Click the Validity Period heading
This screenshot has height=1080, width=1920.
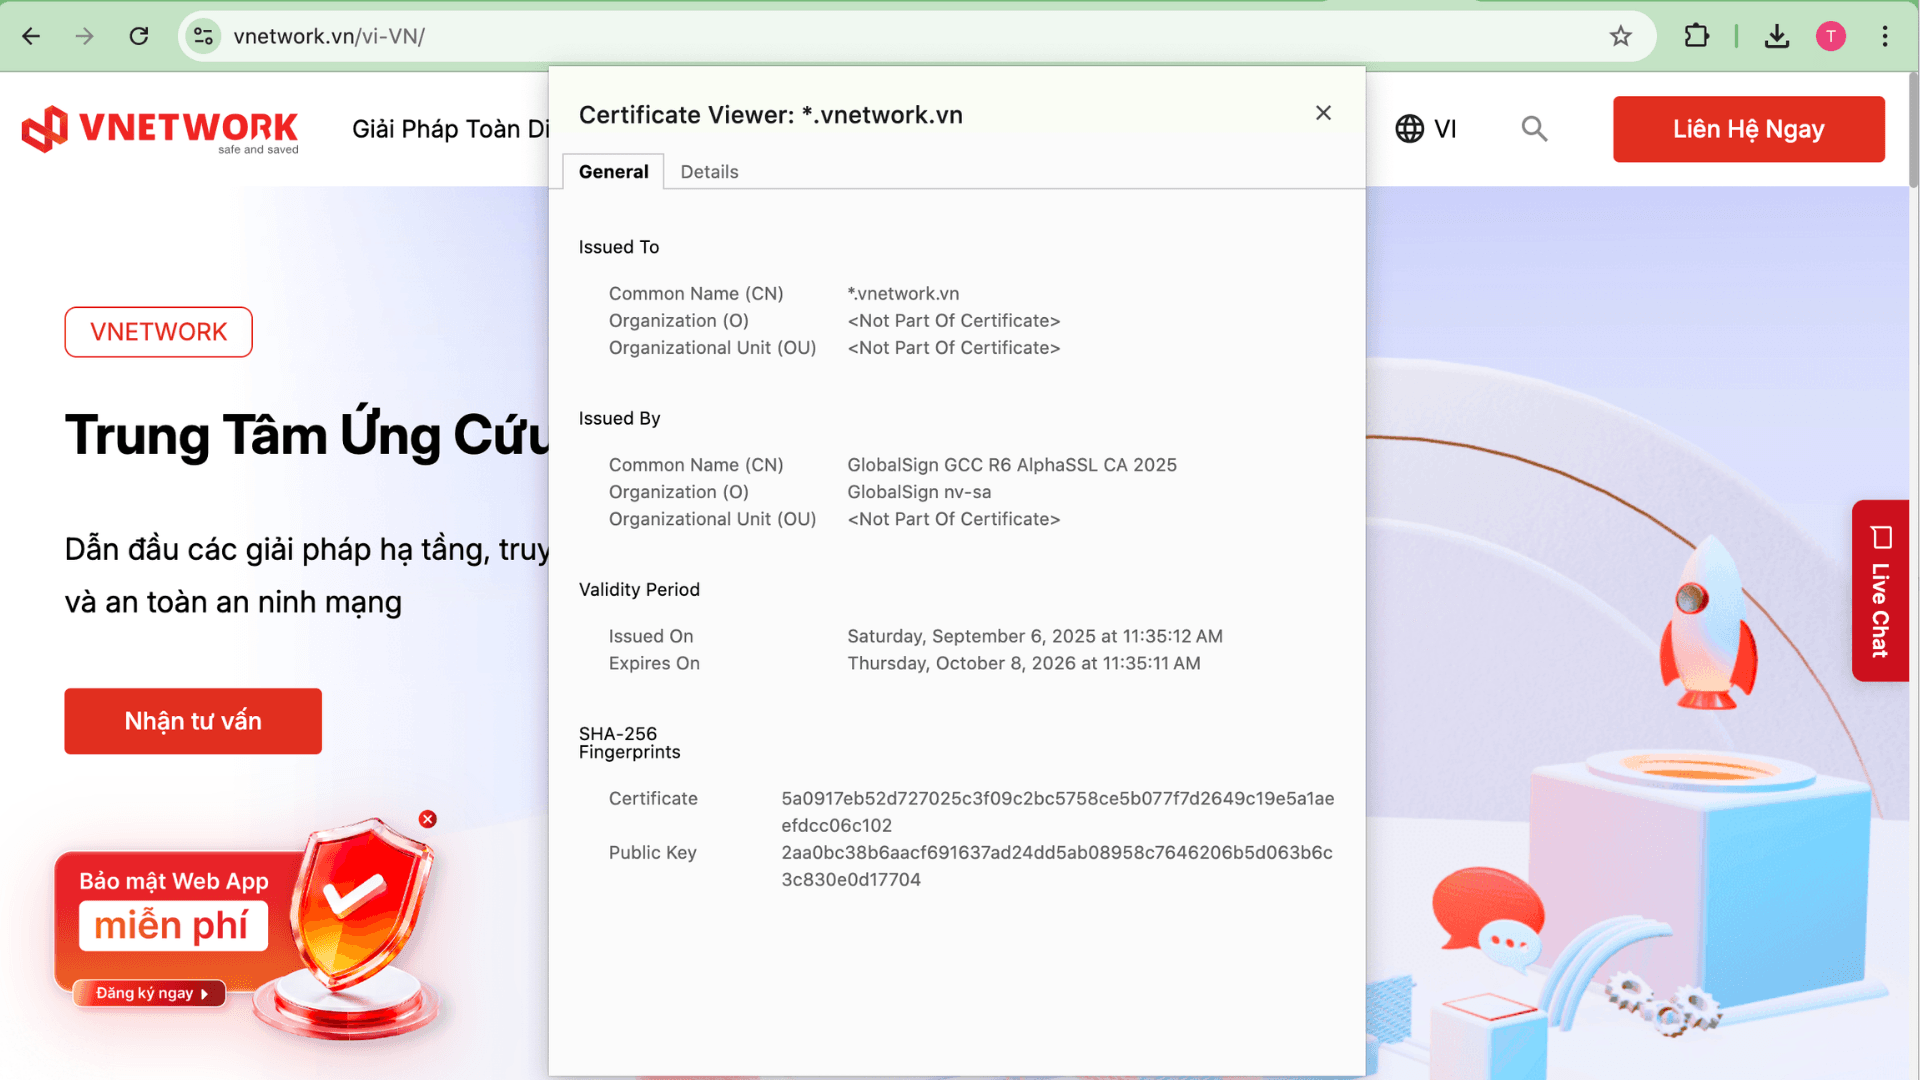pyautogui.click(x=639, y=590)
